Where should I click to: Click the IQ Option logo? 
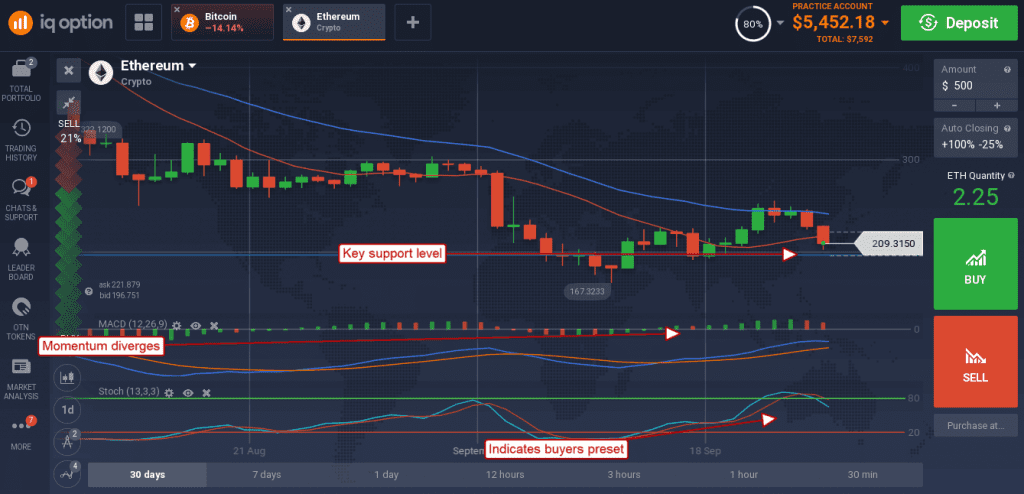point(61,22)
